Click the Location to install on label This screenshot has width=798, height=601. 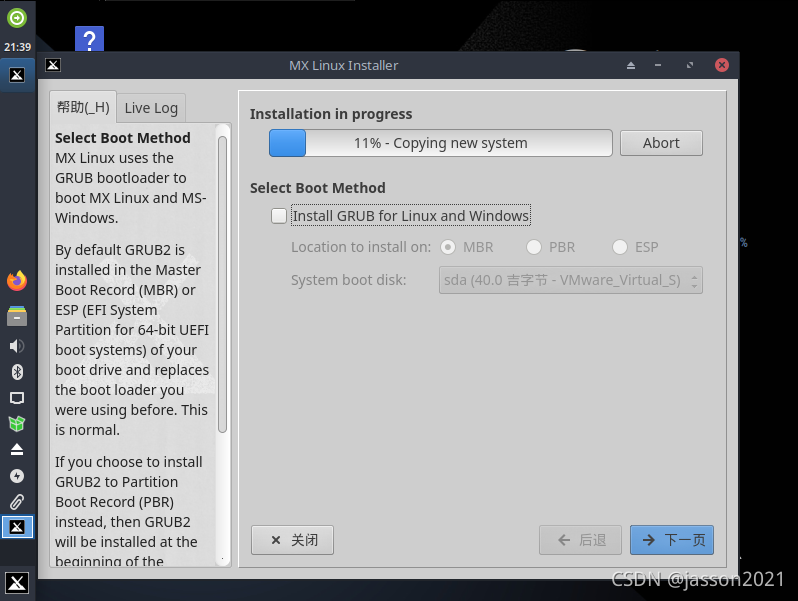[x=361, y=247]
